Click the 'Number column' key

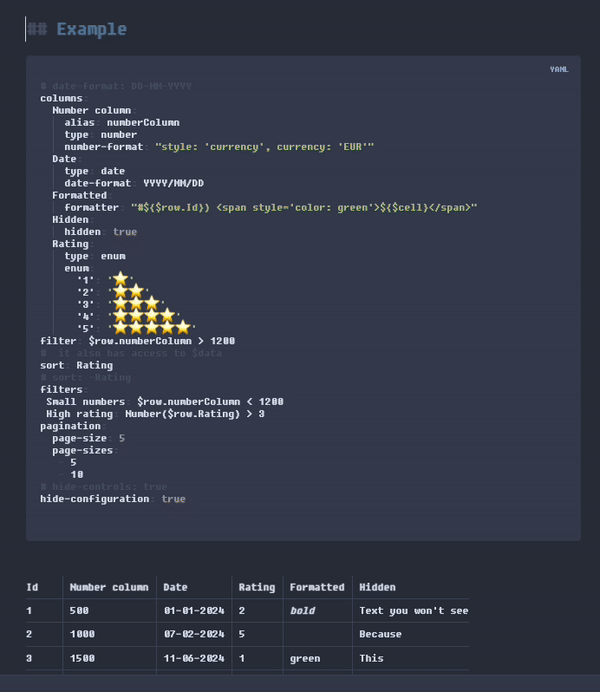[x=92, y=110]
